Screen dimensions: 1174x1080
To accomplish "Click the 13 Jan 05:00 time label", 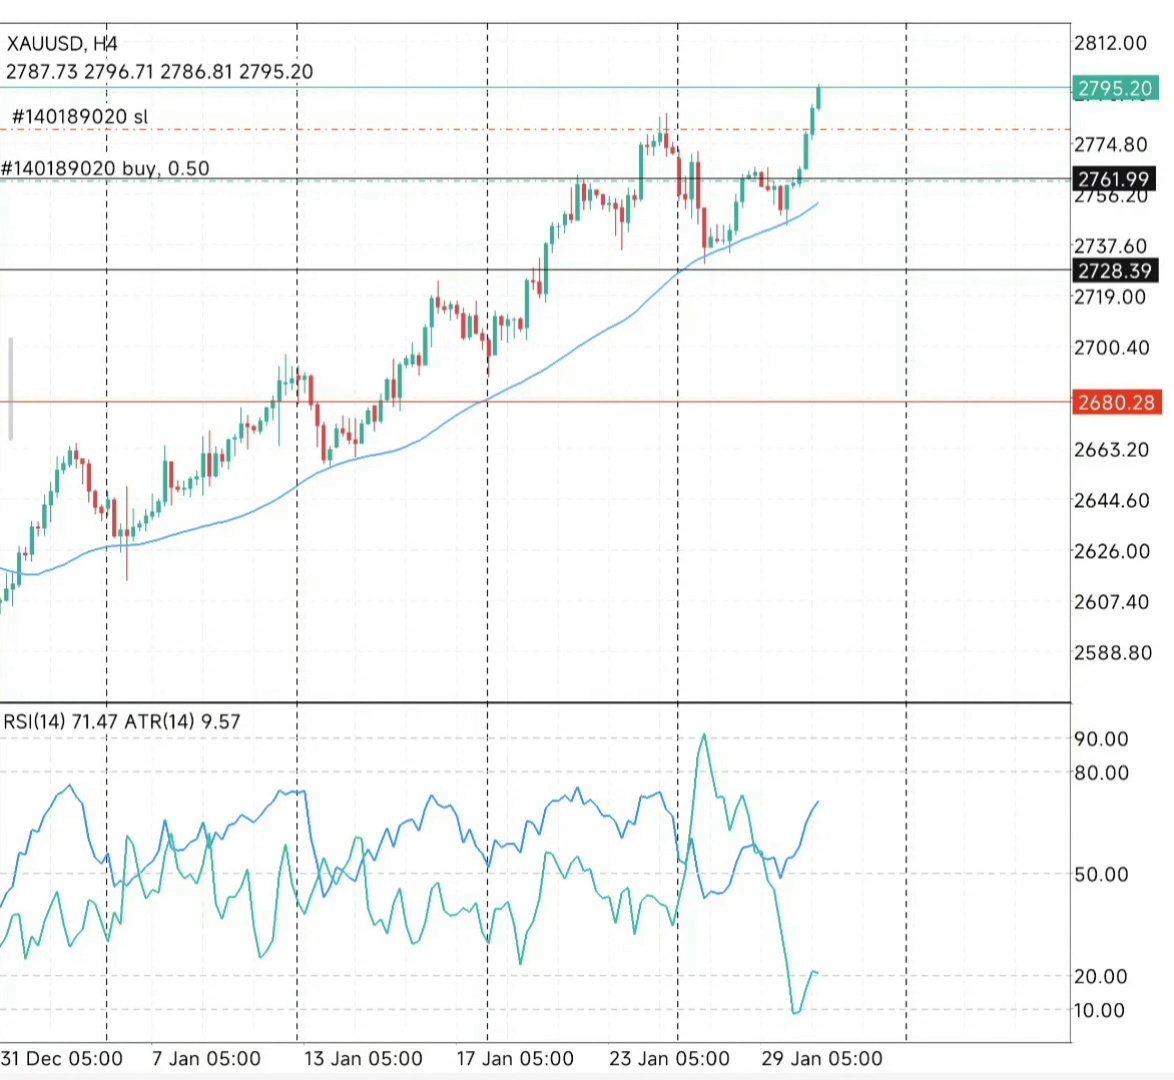I will tap(363, 1059).
